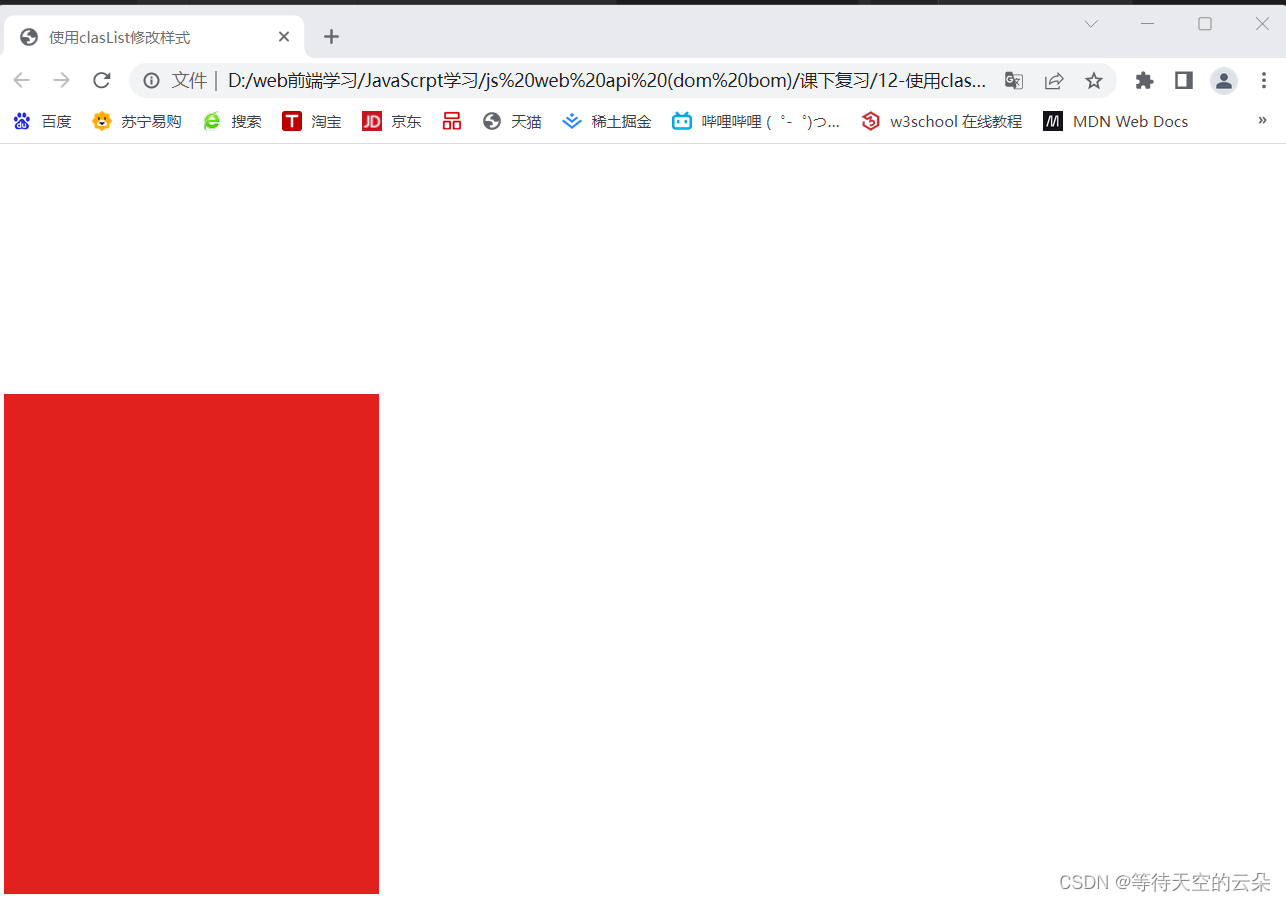Image resolution: width=1286 pixels, height=901 pixels.
Task: Open the 天猫 bookmark
Action: pos(512,121)
